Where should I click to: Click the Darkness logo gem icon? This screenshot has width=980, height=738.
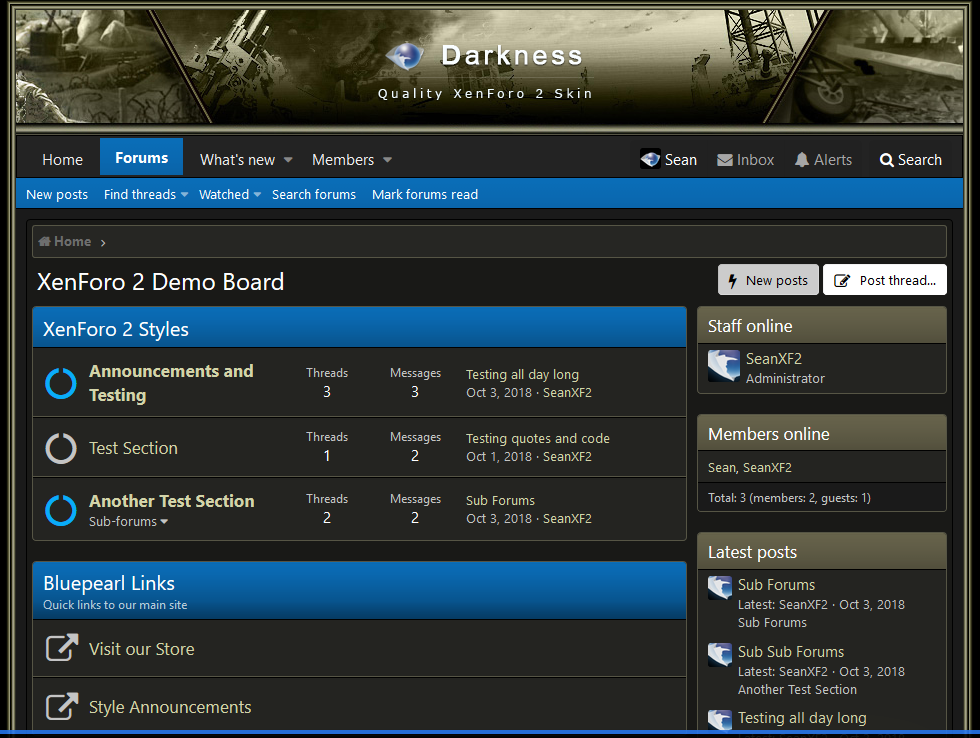click(x=404, y=56)
